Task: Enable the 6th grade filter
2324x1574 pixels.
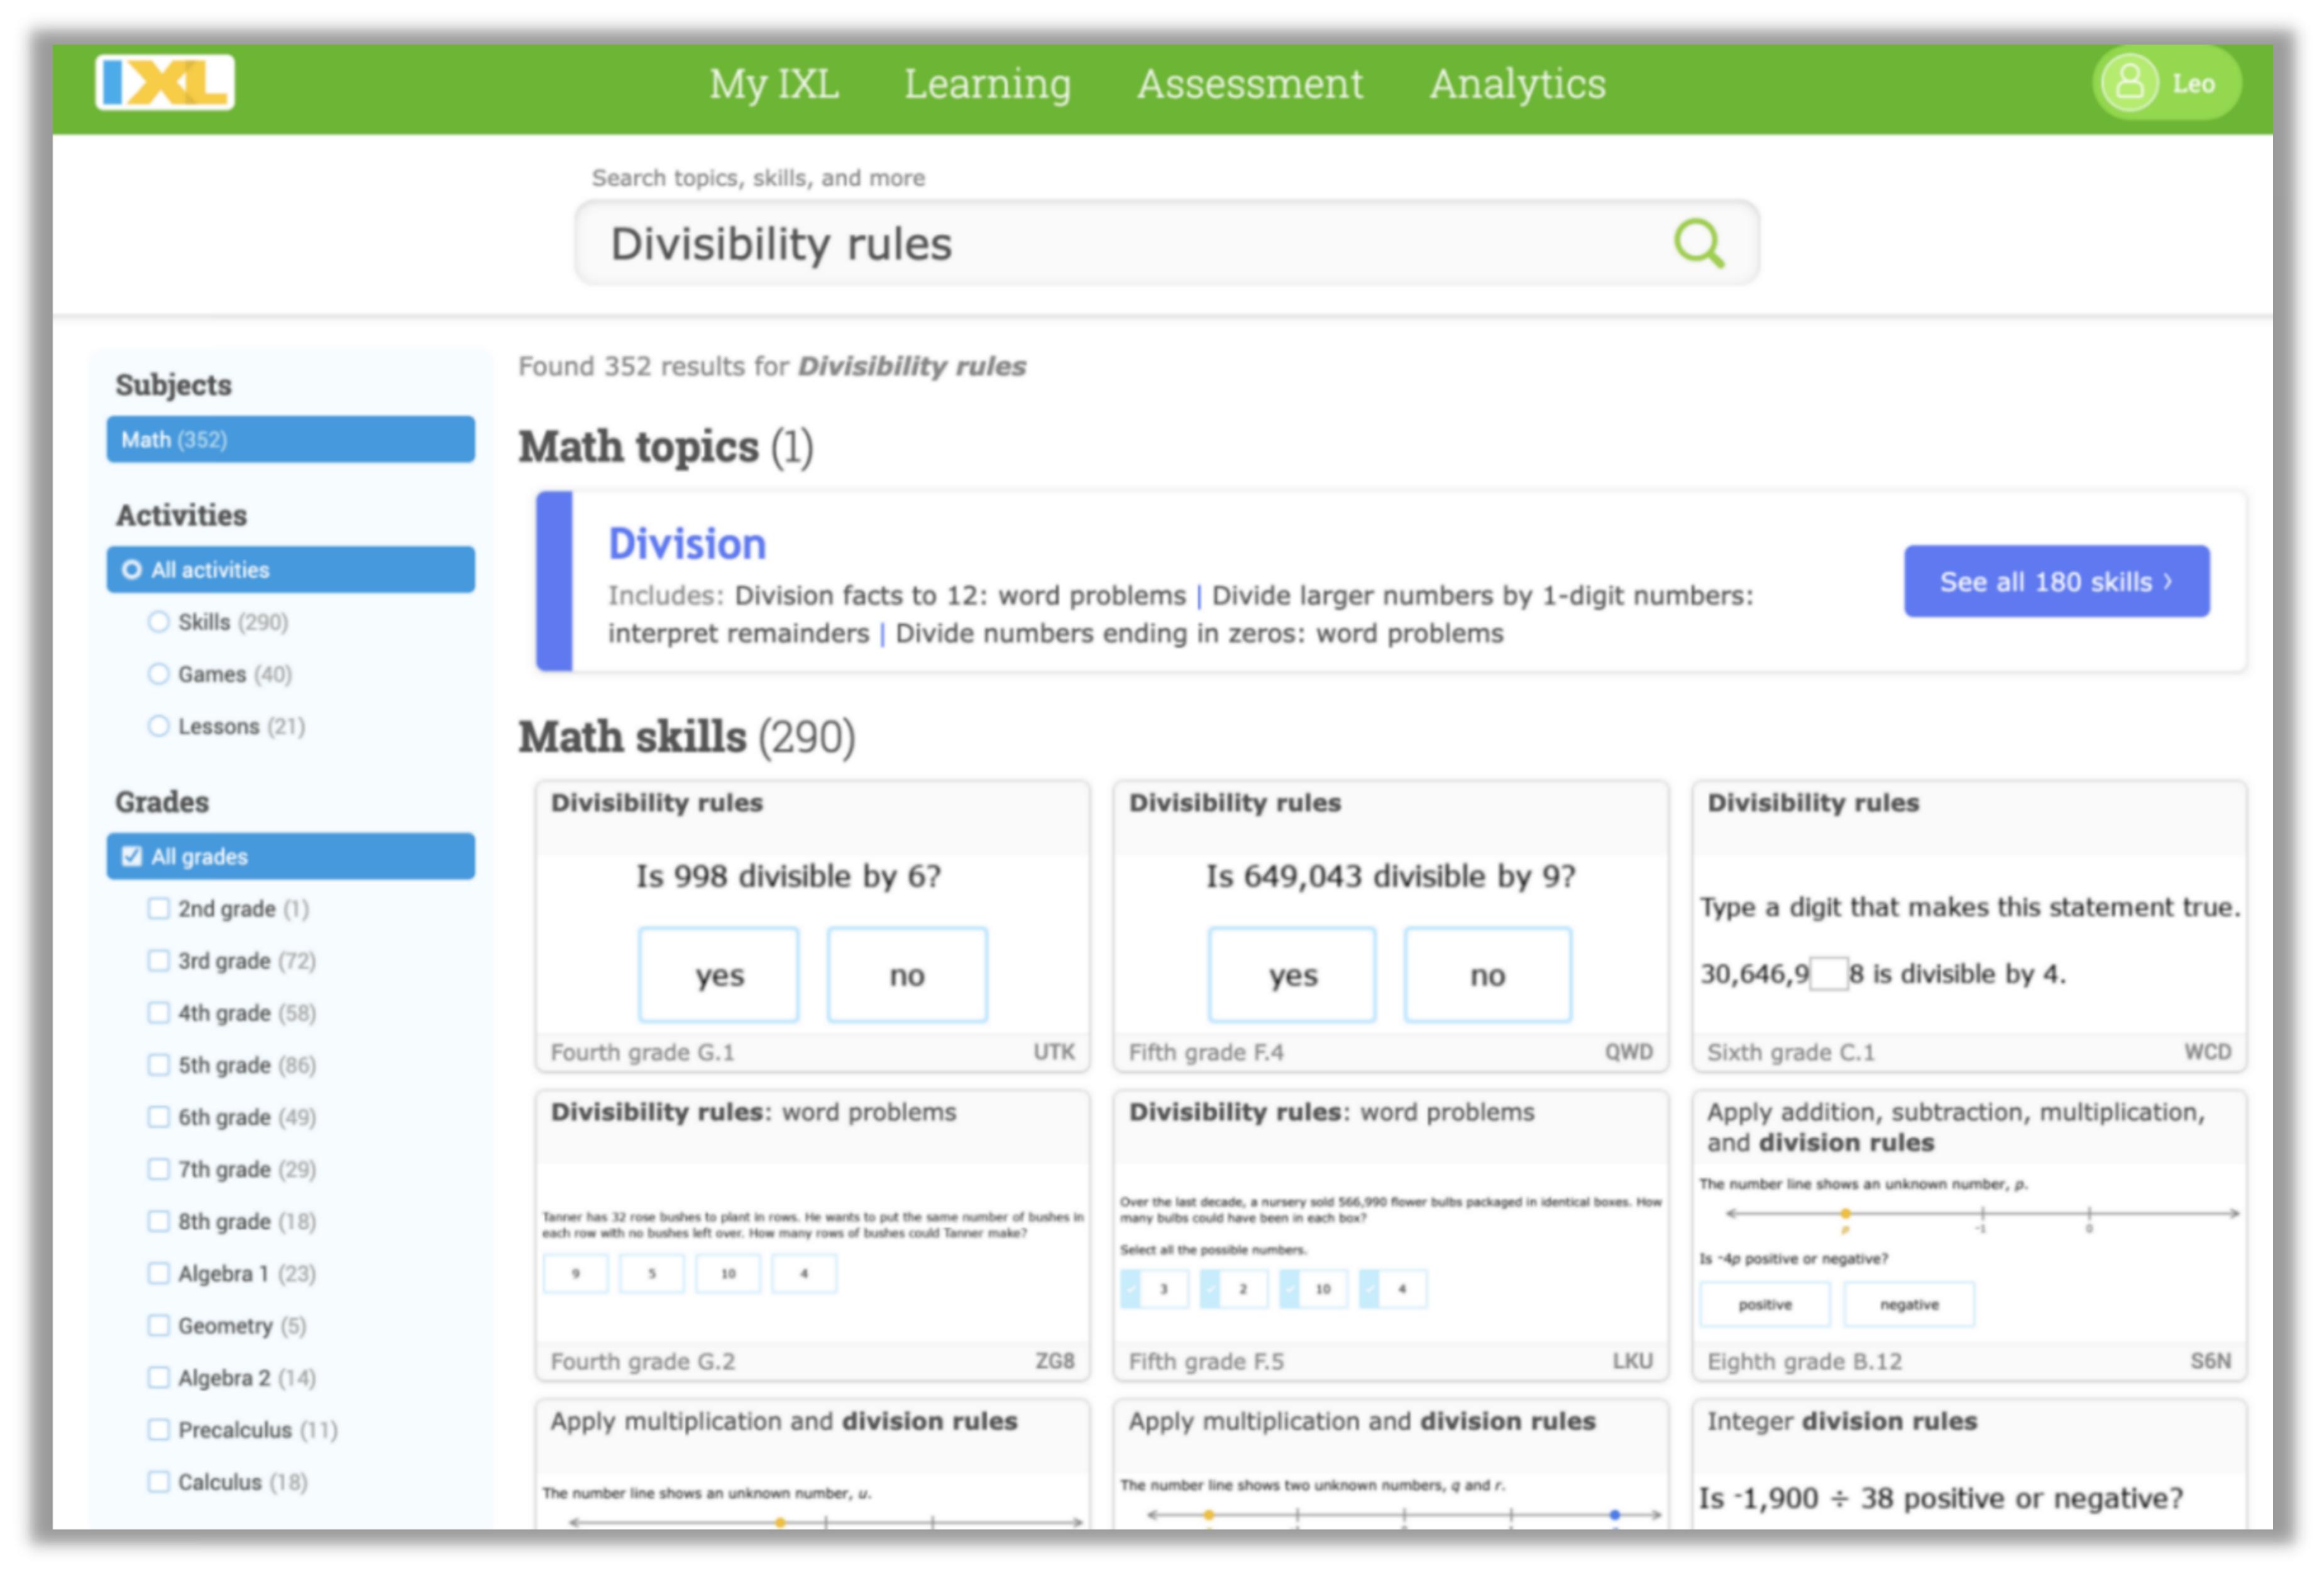Action: (158, 1116)
